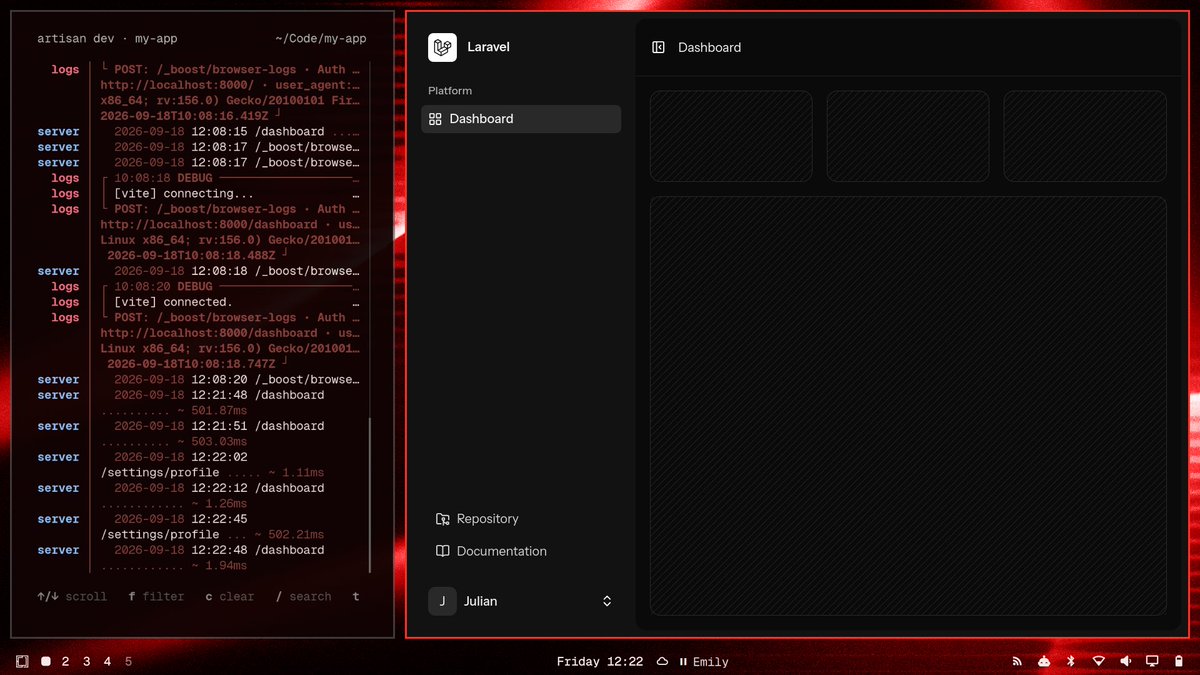
Task: Click the '/settings/profile ..... ~ 1.11ms' line
Action: [212, 473]
